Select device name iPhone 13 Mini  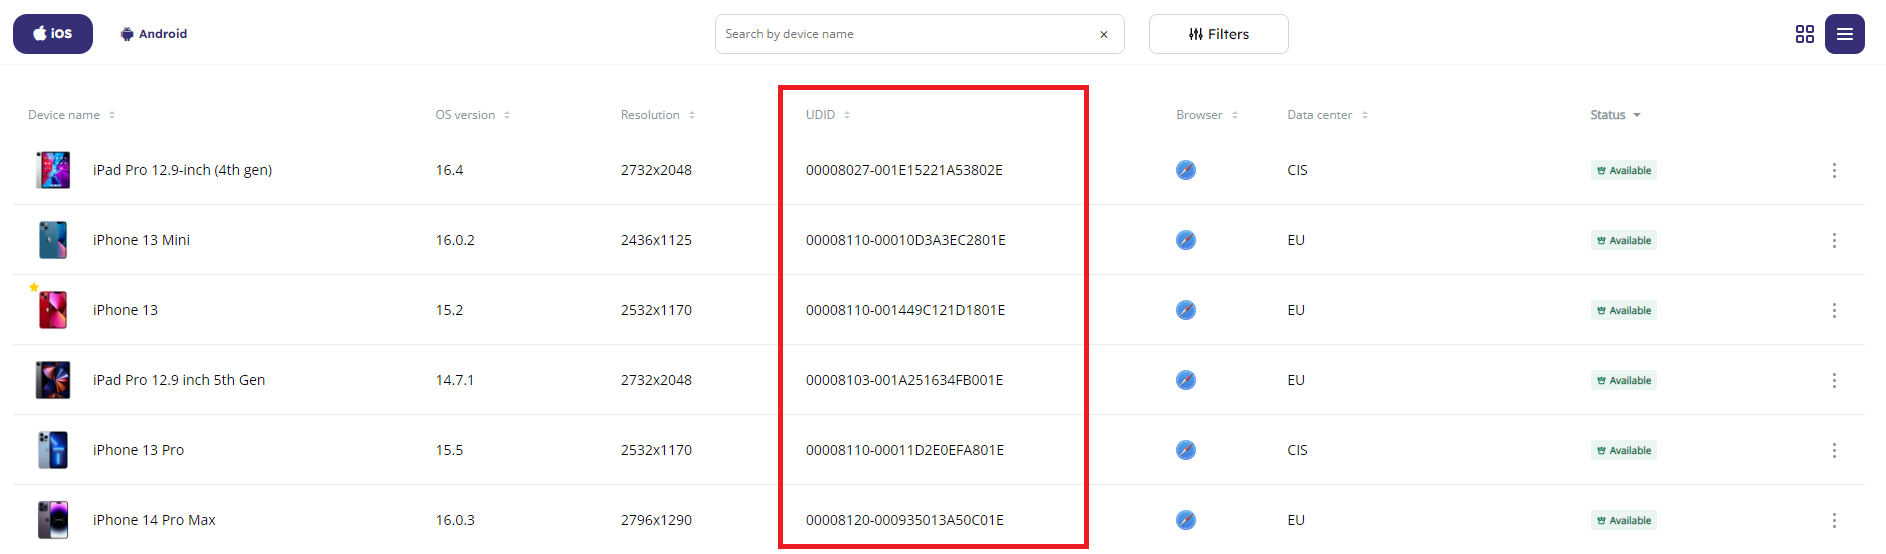(x=141, y=240)
